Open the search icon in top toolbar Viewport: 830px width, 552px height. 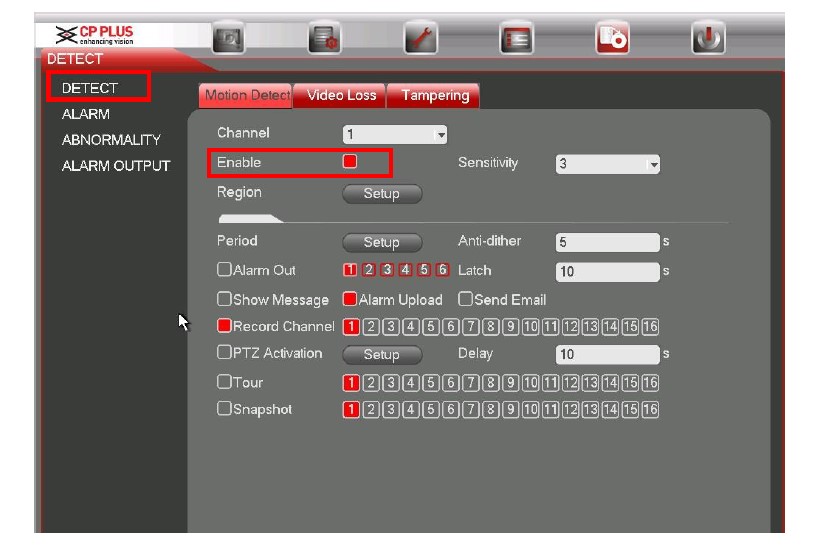click(229, 38)
